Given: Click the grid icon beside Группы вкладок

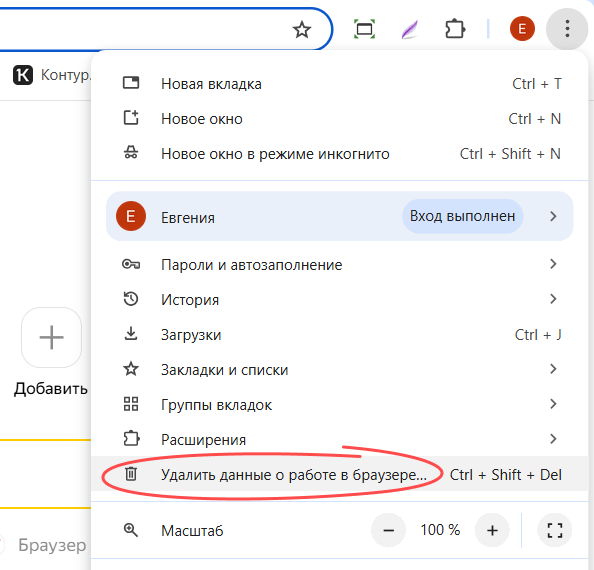Looking at the screenshot, I should 131,404.
